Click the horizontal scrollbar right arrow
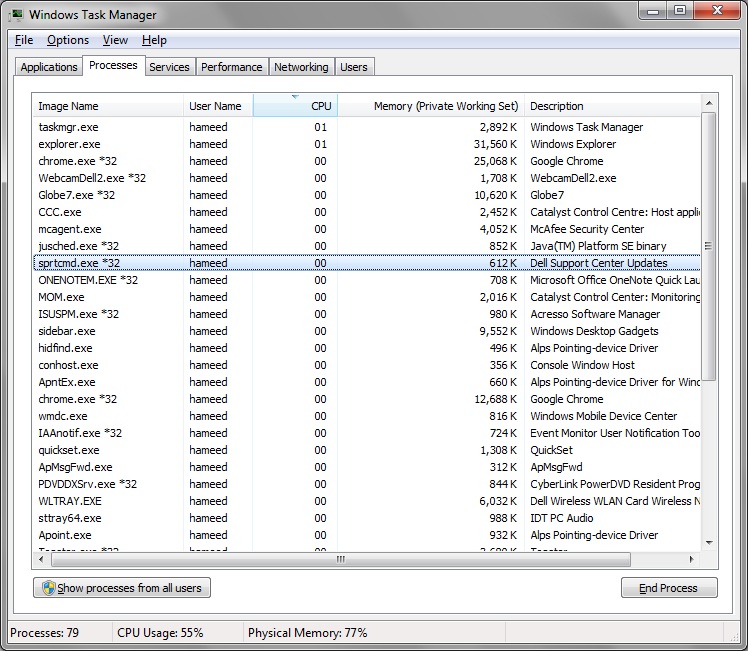Image resolution: width=748 pixels, height=651 pixels. (x=692, y=559)
